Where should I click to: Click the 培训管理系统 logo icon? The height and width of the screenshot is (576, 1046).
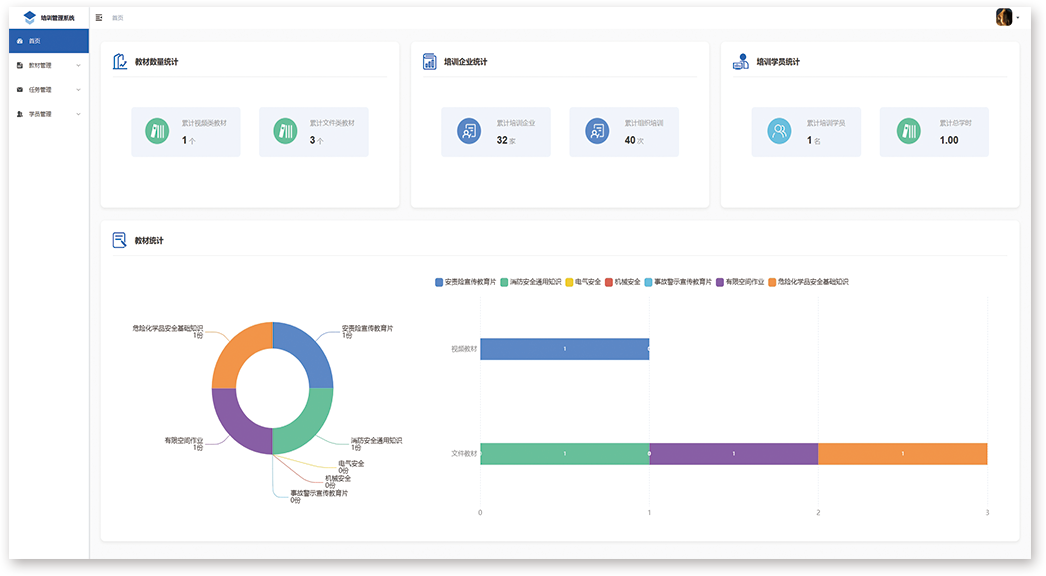[29, 18]
